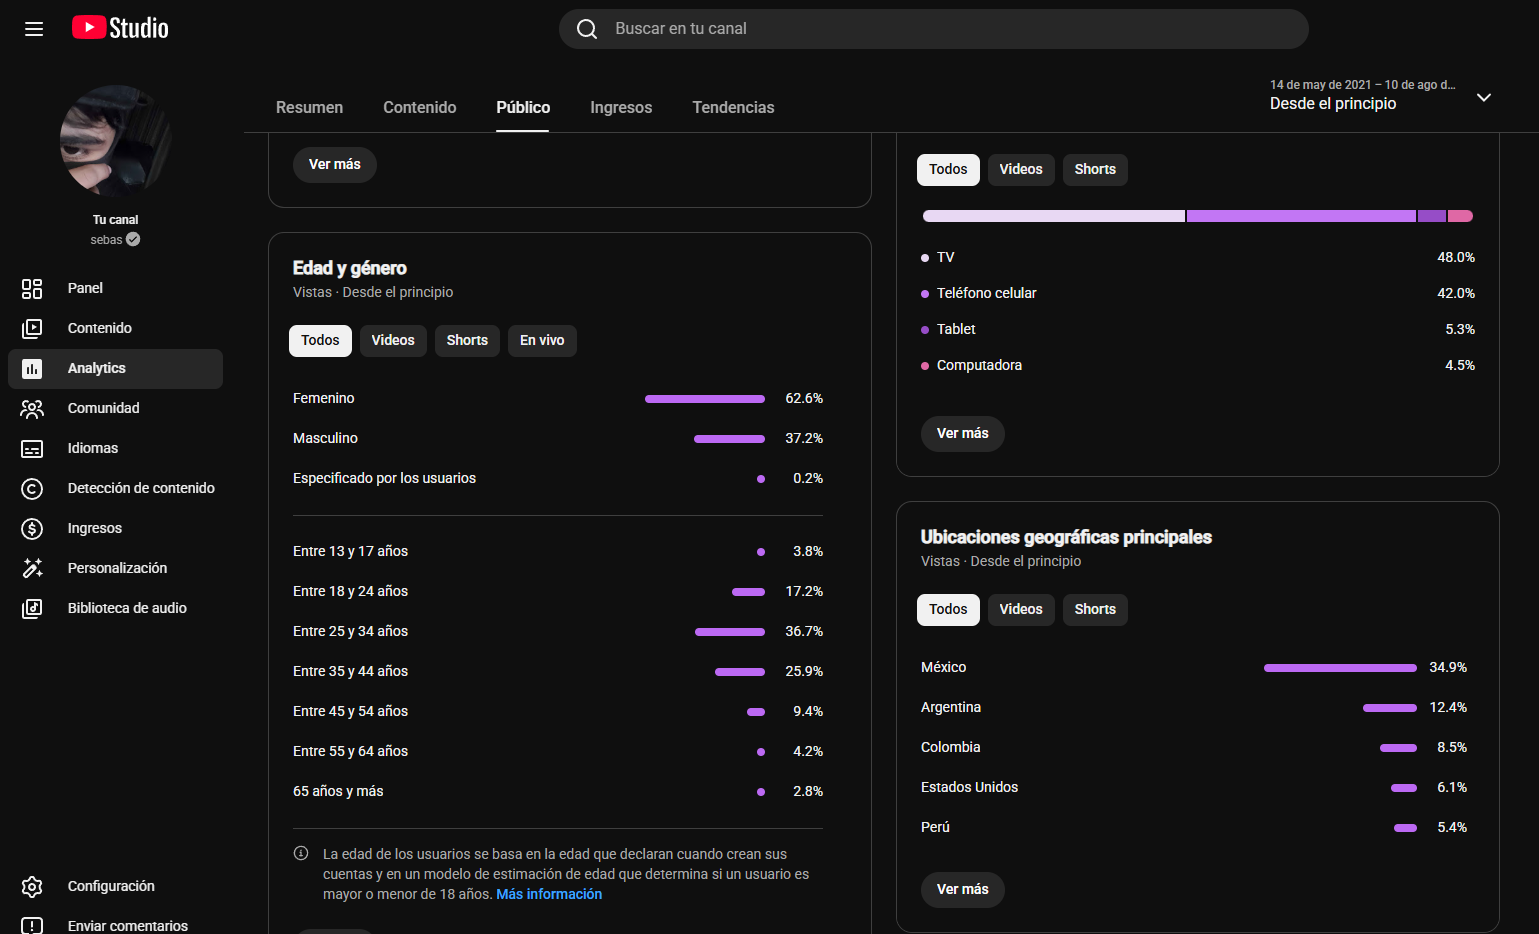Select Videos filter in device type card
This screenshot has height=934, width=1539.
[x=1021, y=170]
